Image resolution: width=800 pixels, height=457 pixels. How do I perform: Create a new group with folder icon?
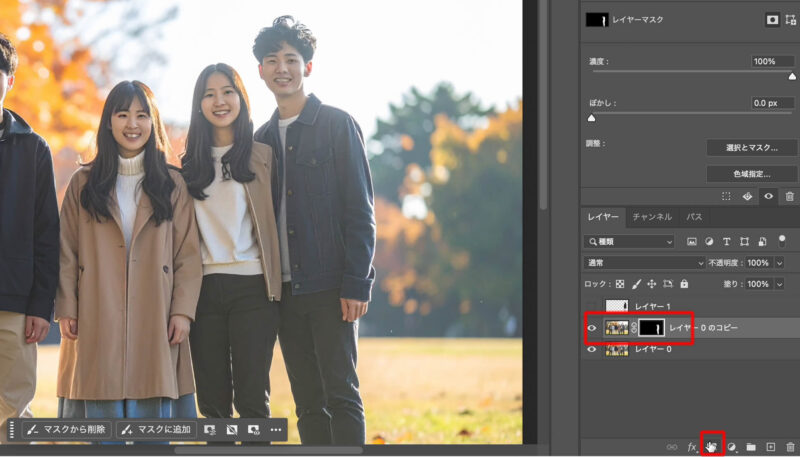(x=751, y=447)
